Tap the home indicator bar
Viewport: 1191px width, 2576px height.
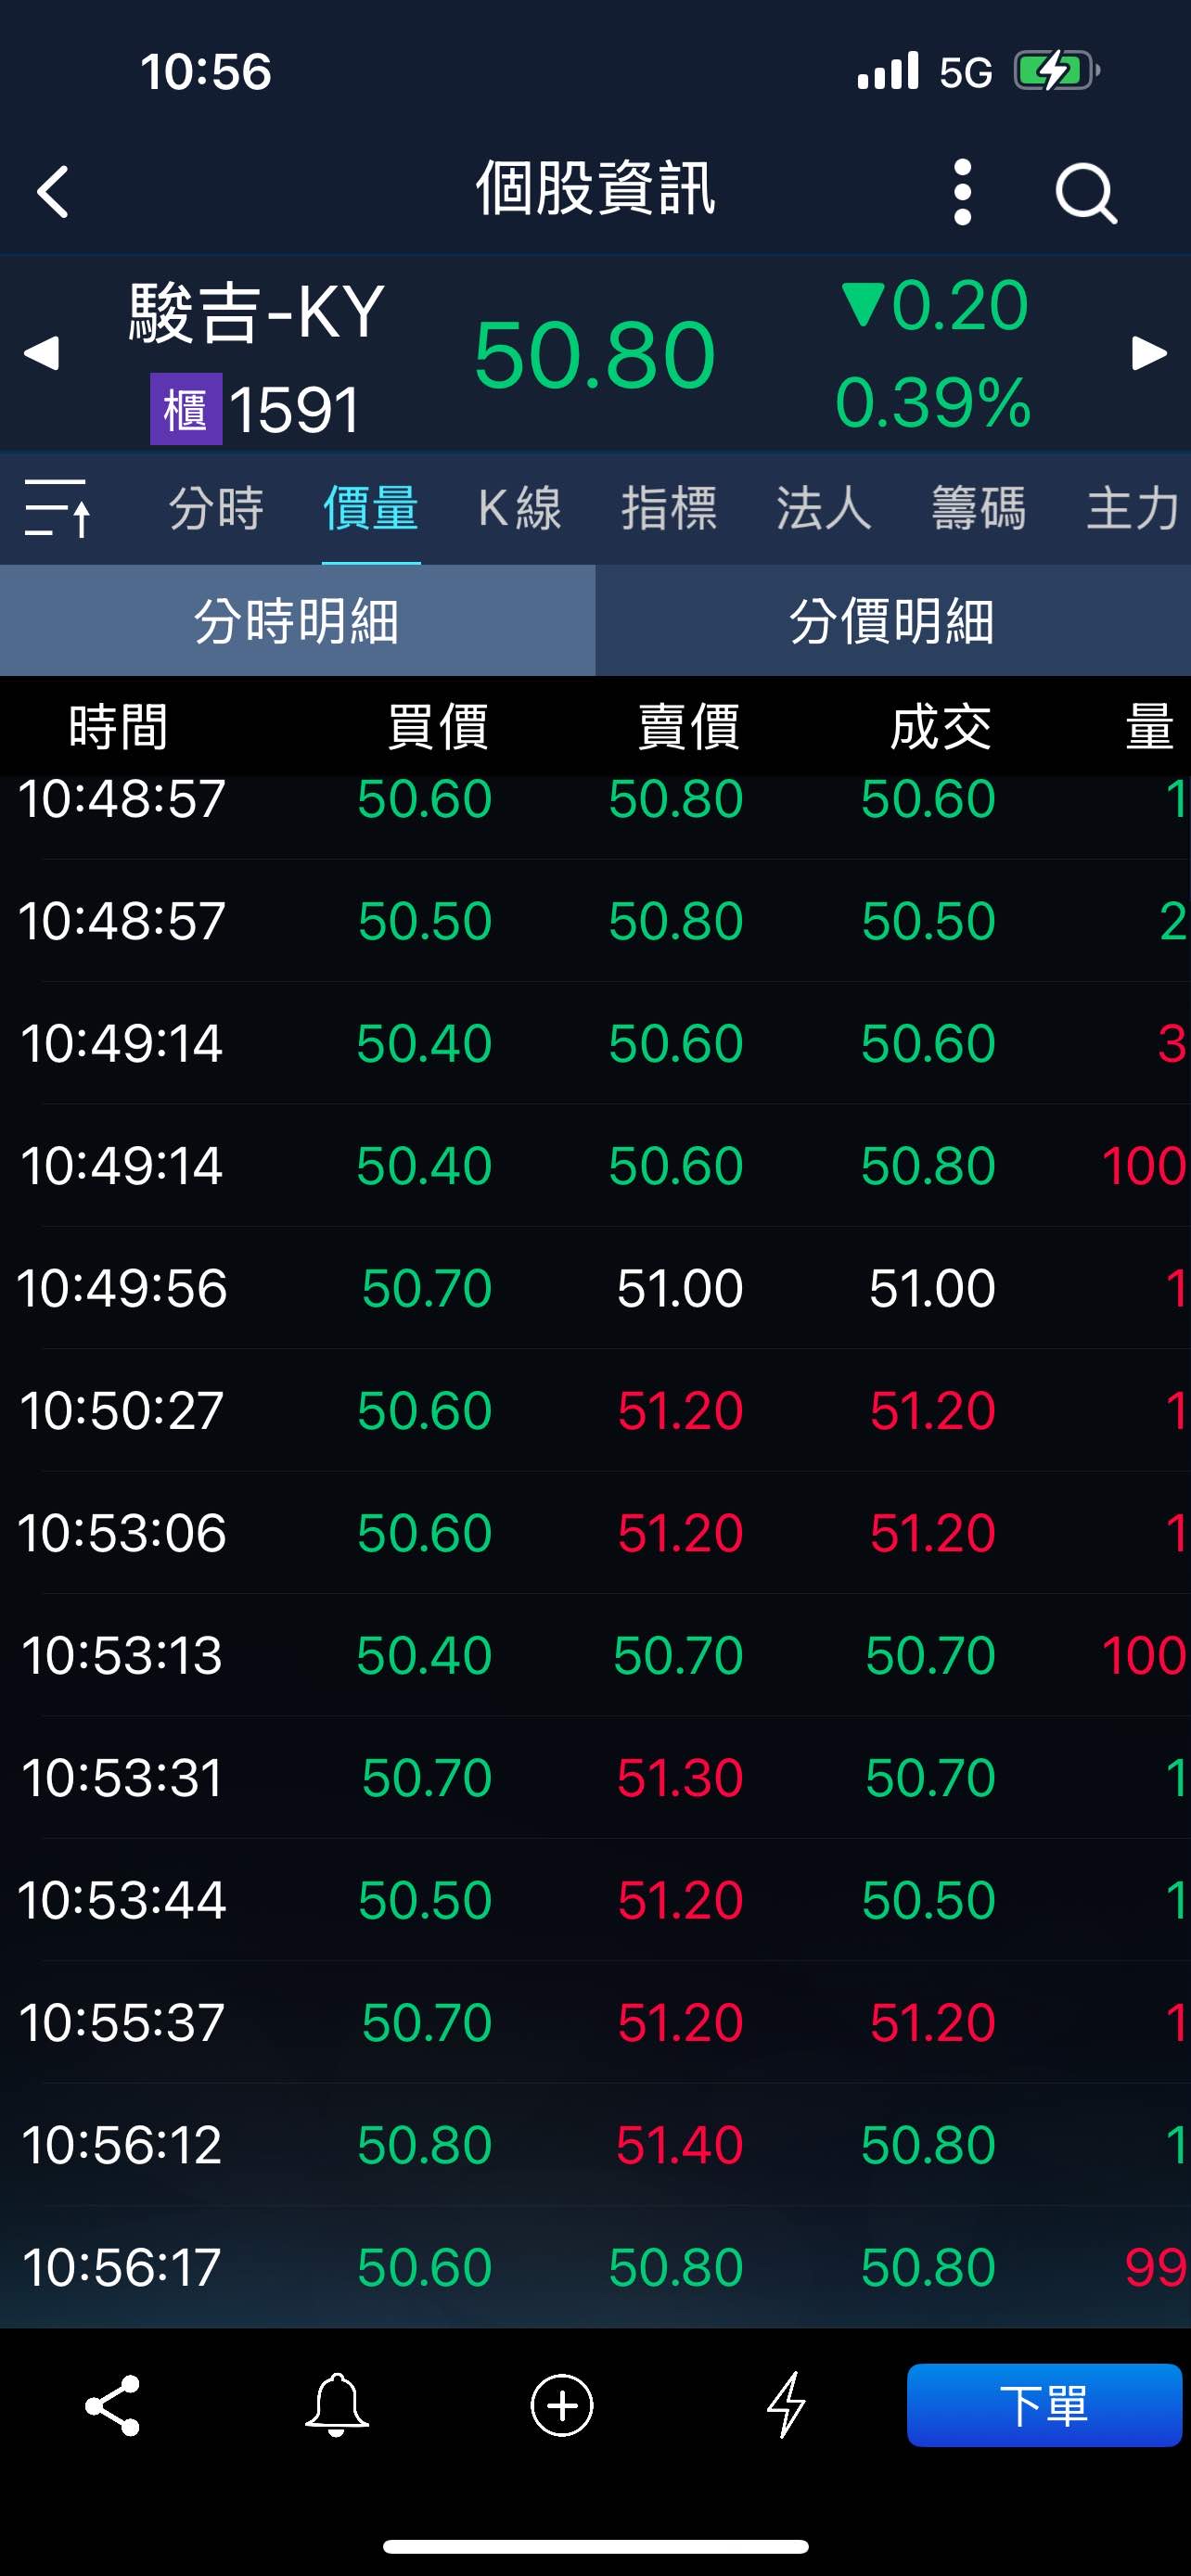click(595, 2546)
